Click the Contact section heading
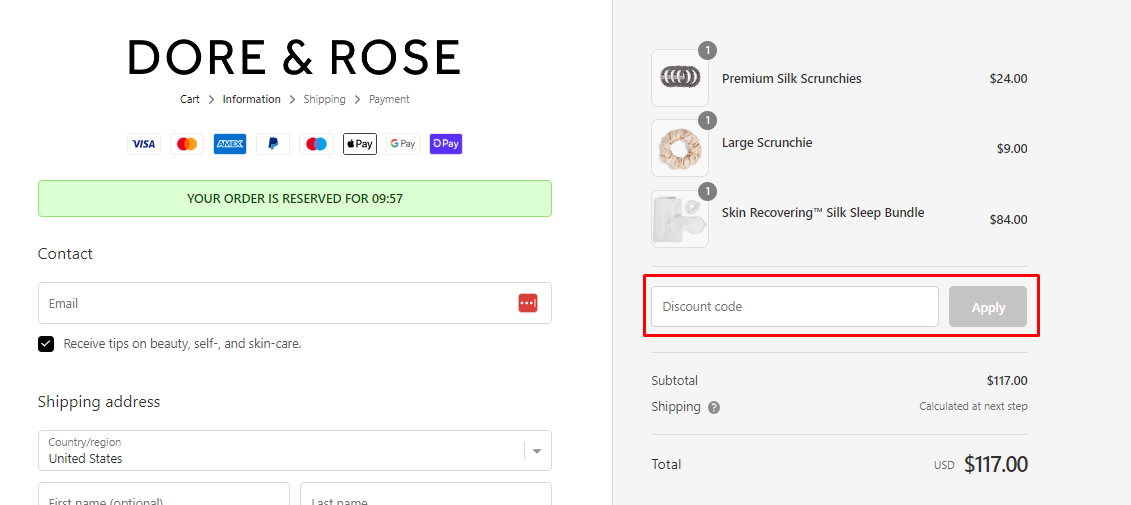Image resolution: width=1131 pixels, height=505 pixels. click(x=65, y=254)
